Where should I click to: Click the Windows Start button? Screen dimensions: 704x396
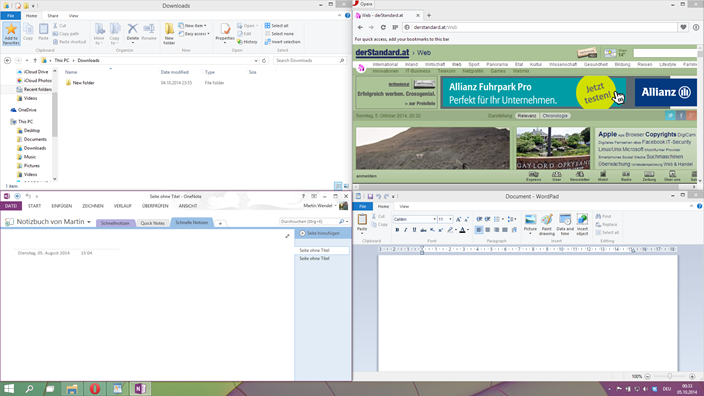[x=9, y=389]
